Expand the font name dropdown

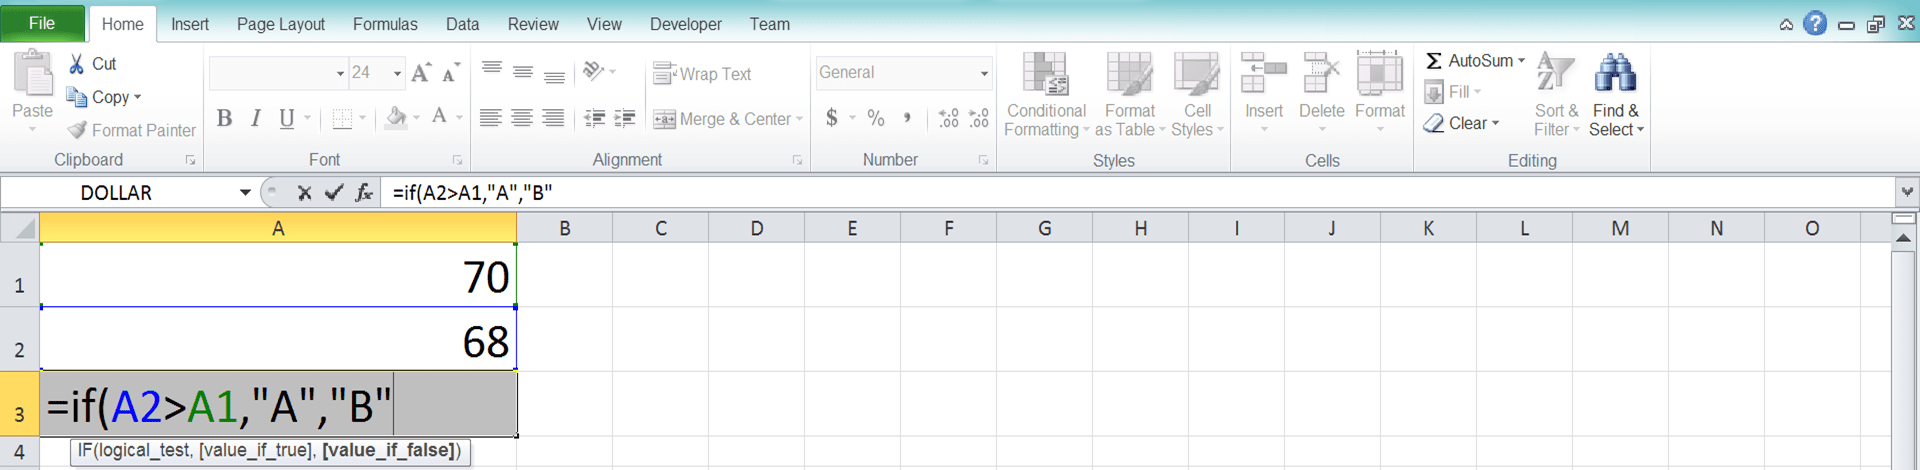coord(340,73)
